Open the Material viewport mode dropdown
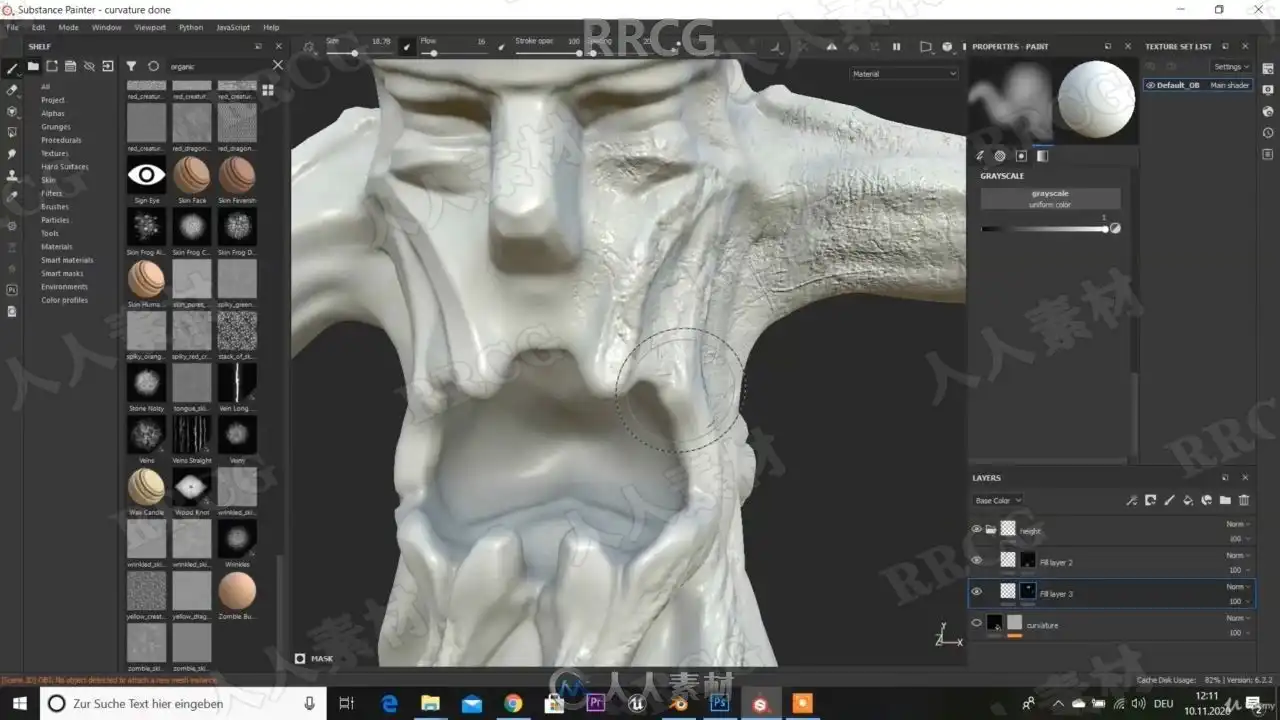 (x=903, y=74)
